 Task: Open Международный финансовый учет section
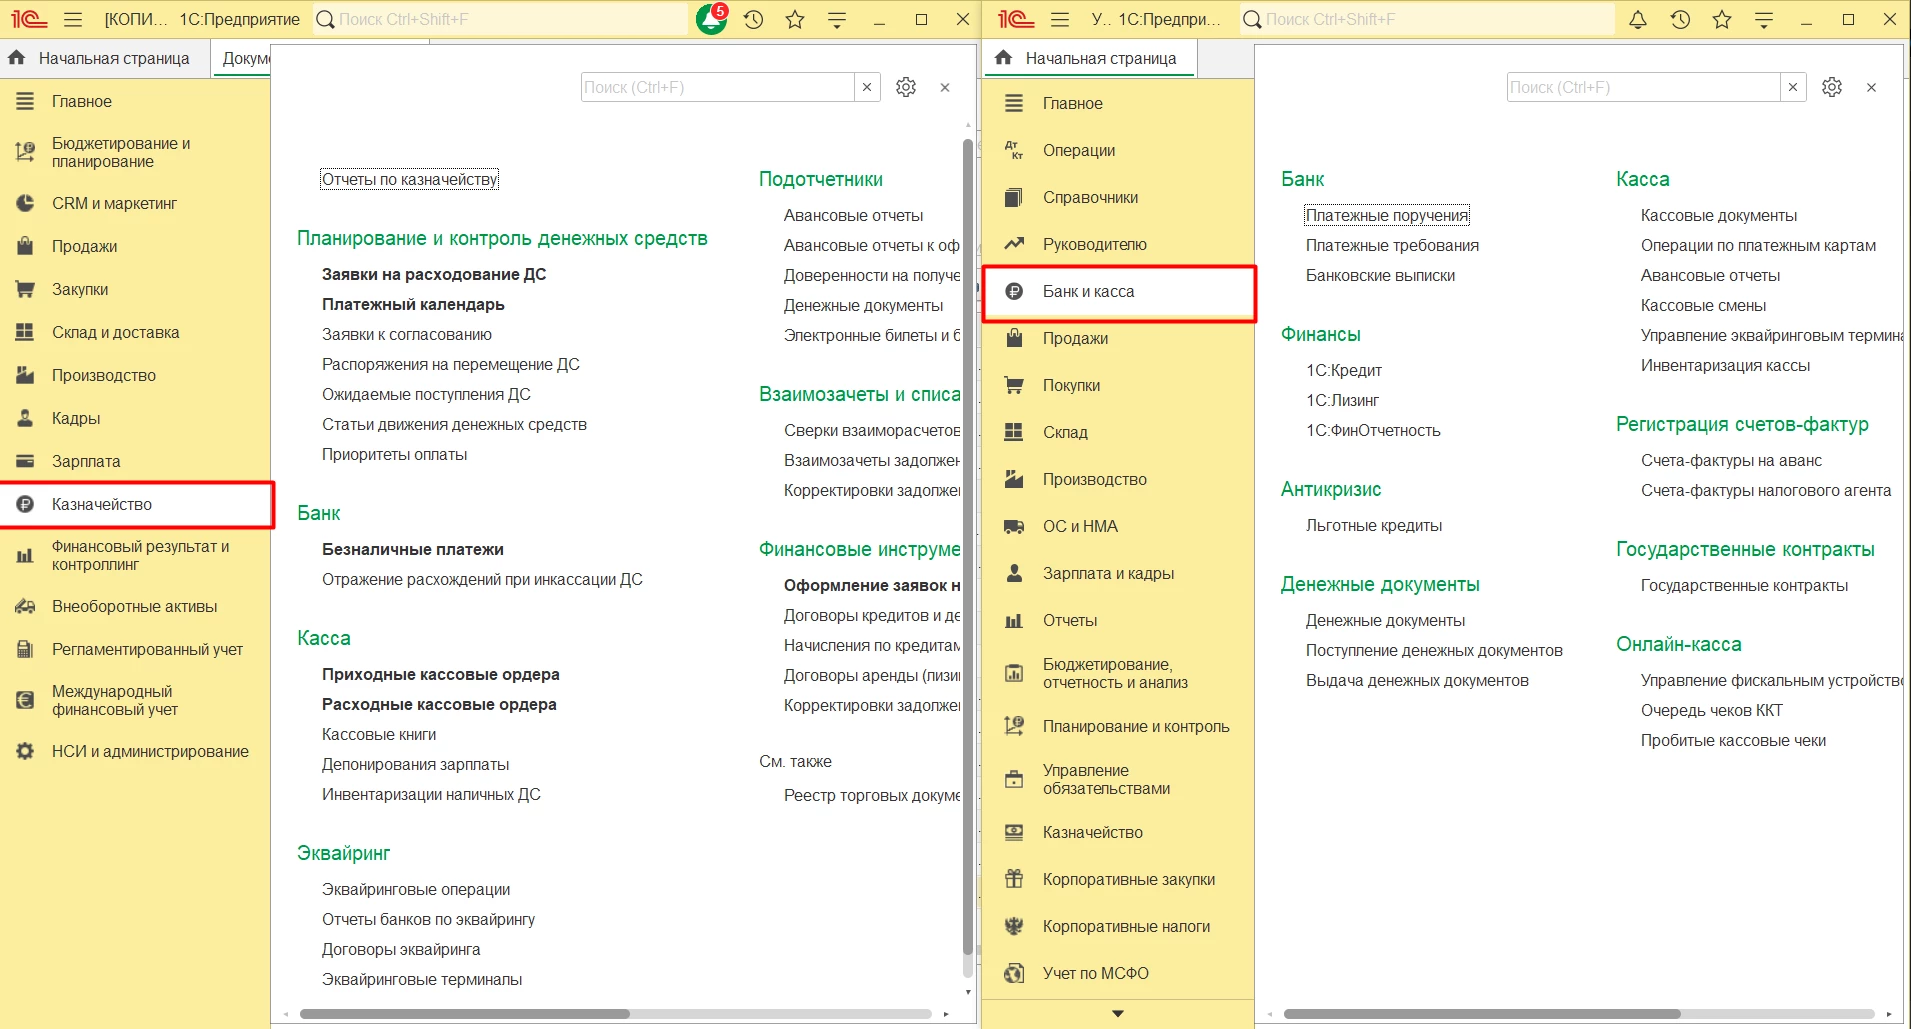(x=135, y=700)
